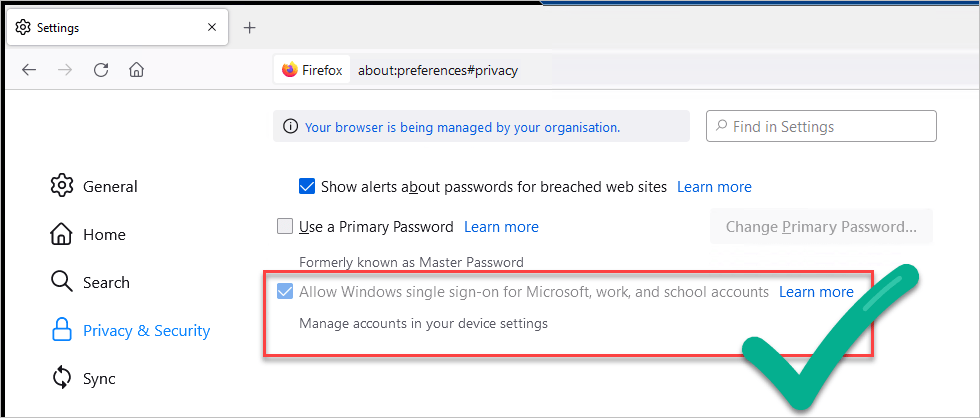
Task: Click the Firefox logo in address bar
Action: pos(290,70)
